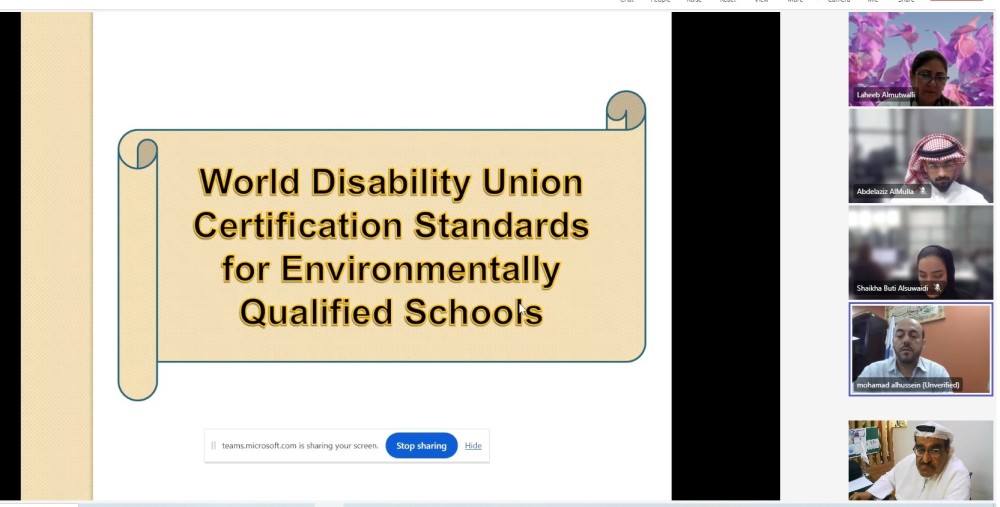Select the unlabeled video tile below mohamad alhussein
The width and height of the screenshot is (1000, 507).
920,460
